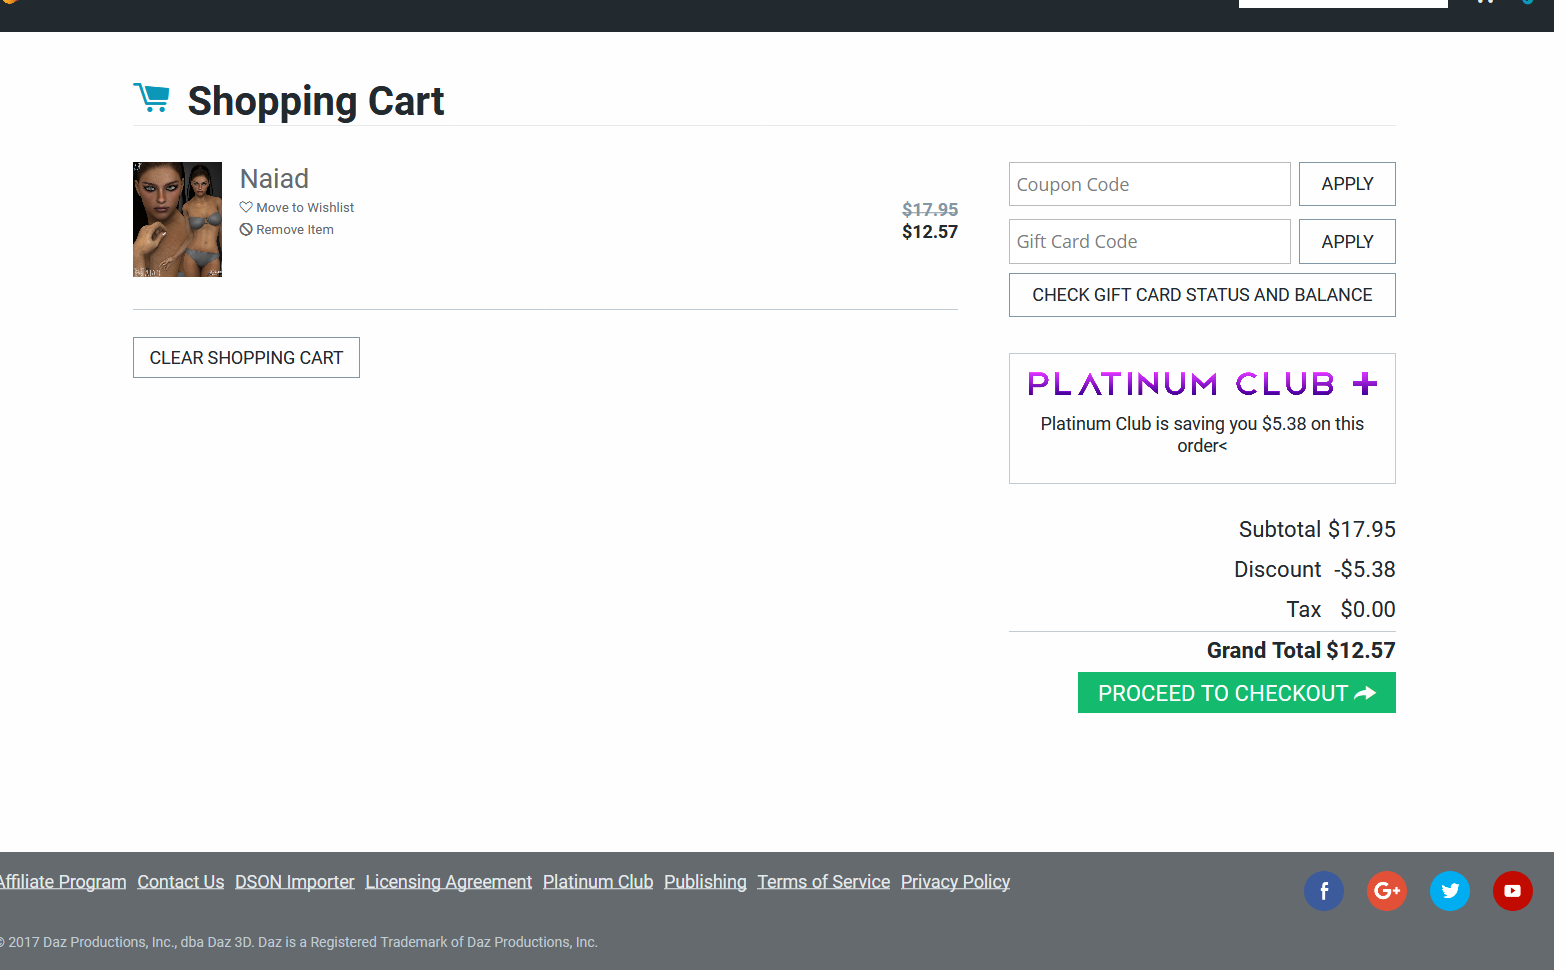Focus the Gift Card Code field
This screenshot has width=1566, height=970.
[1149, 242]
